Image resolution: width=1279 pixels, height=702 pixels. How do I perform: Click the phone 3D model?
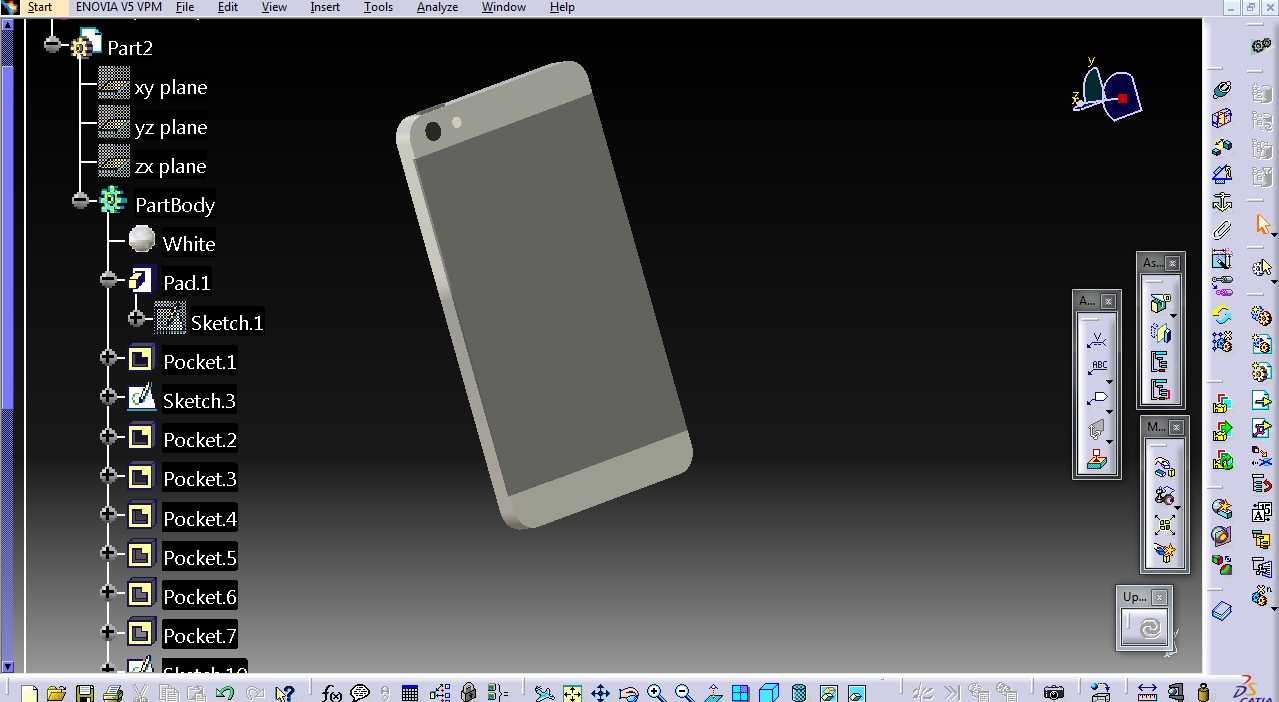point(545,295)
